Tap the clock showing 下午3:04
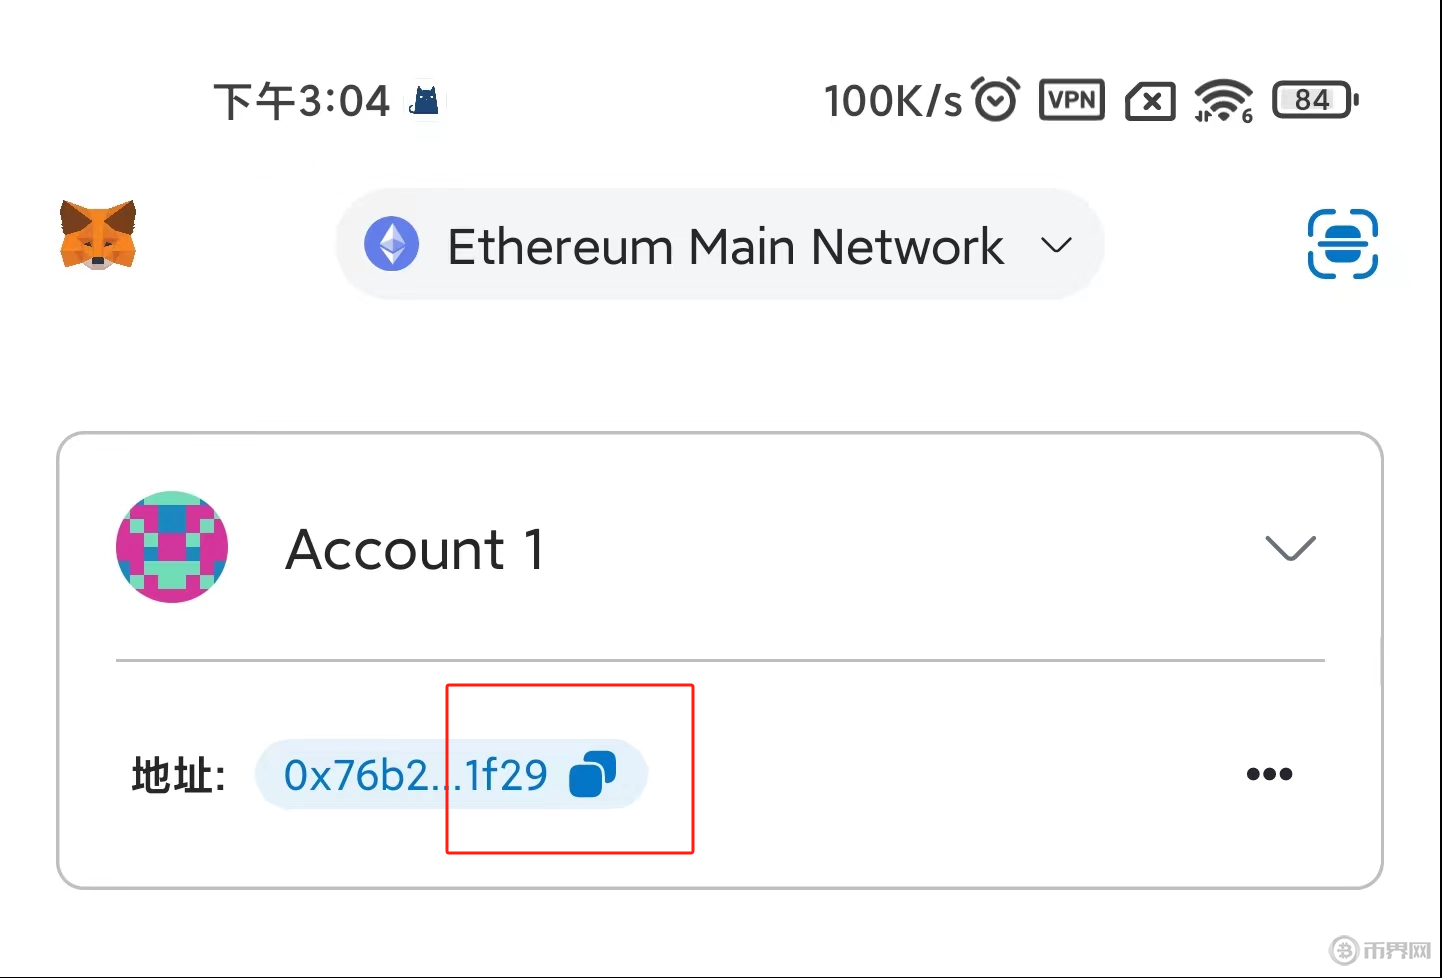Image resolution: width=1442 pixels, height=978 pixels. 301,101
